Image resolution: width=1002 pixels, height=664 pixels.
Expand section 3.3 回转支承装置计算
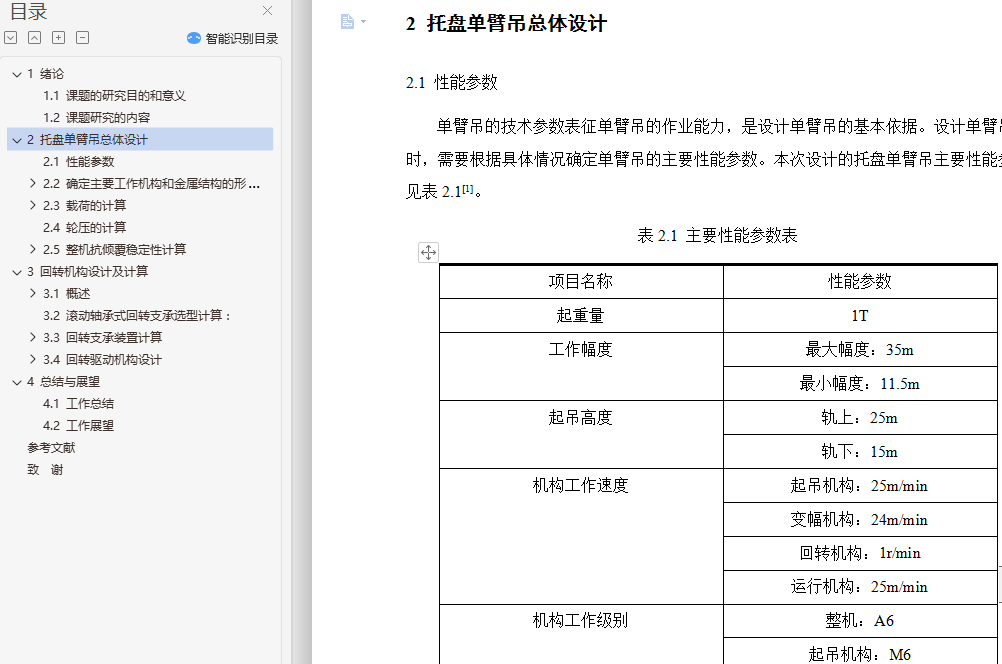point(33,337)
